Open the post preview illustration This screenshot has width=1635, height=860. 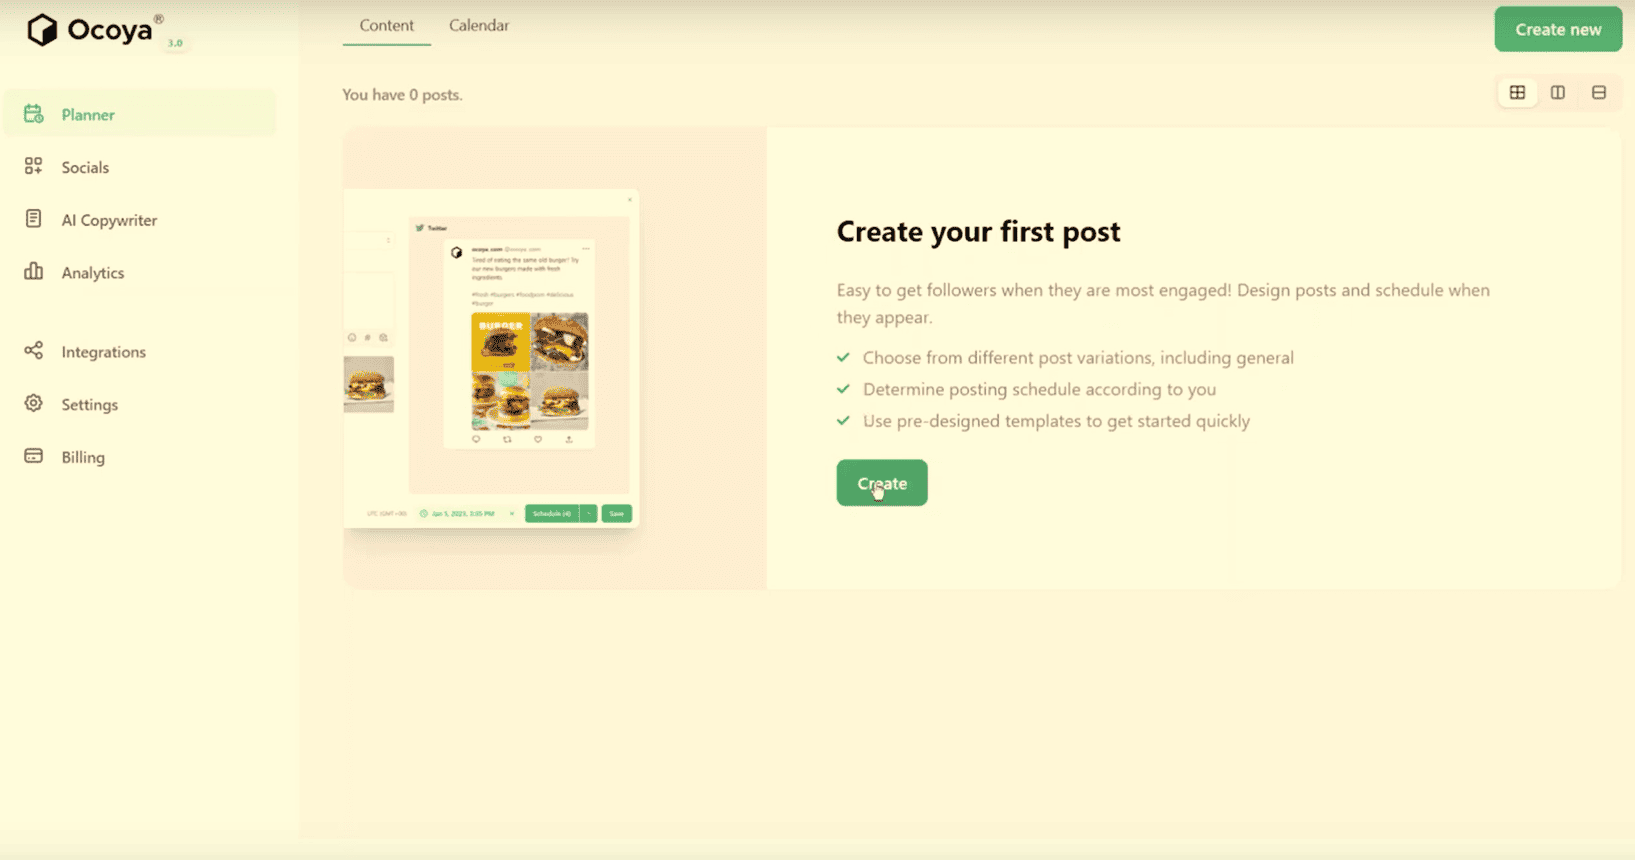pyautogui.click(x=491, y=358)
